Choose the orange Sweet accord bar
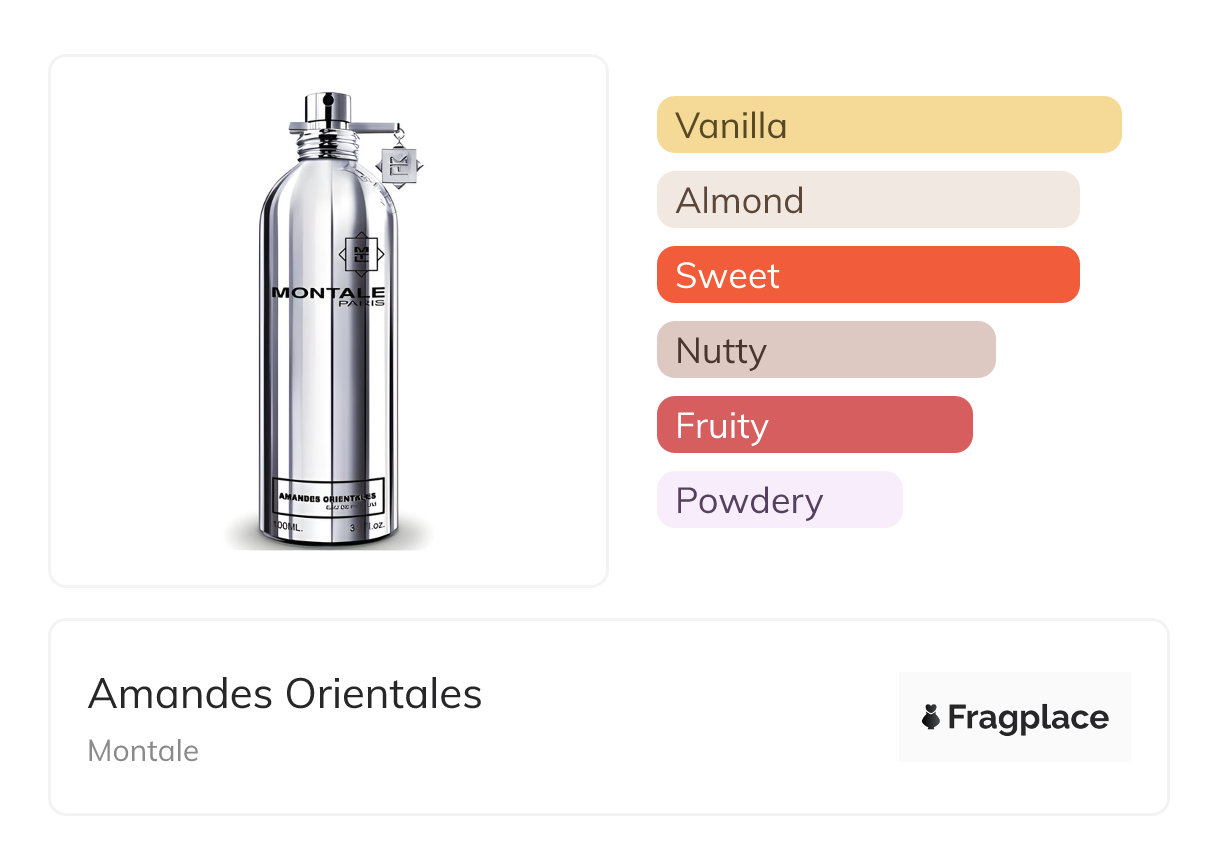1218x864 pixels. (867, 275)
